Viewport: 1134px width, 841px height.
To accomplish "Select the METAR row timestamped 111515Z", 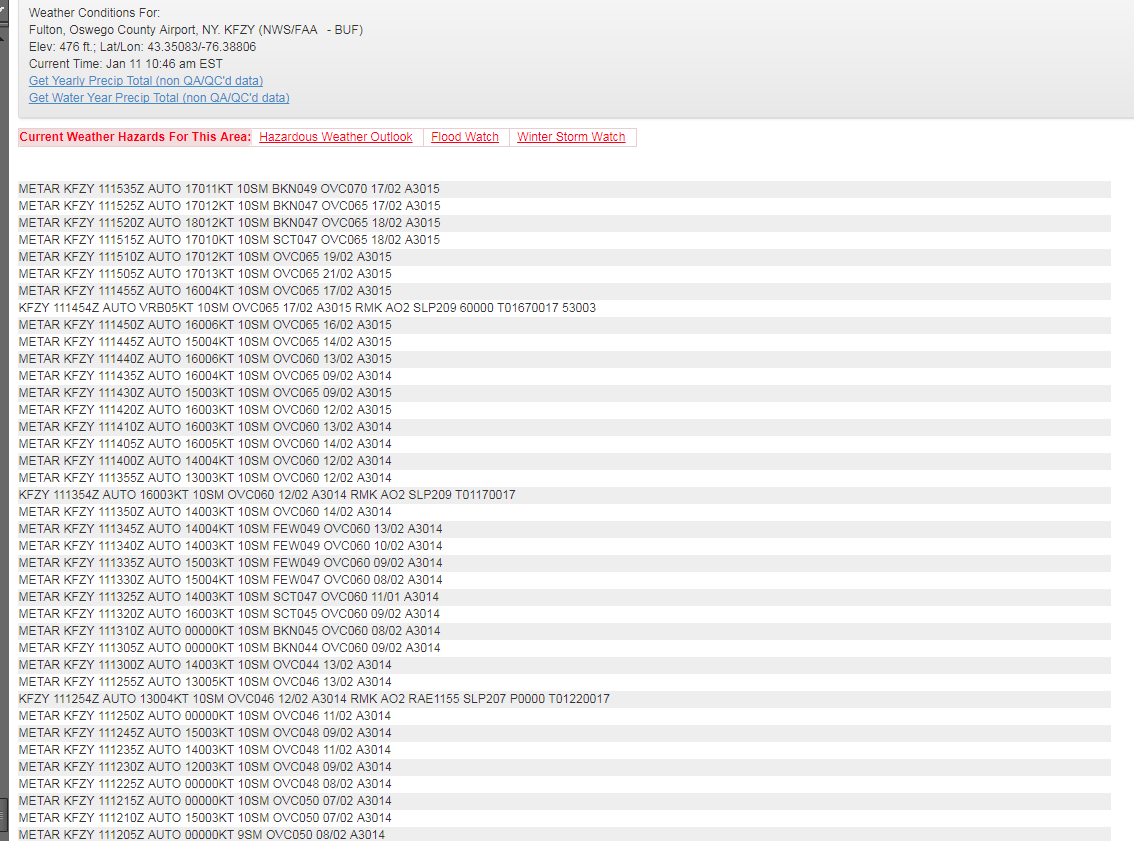I will pyautogui.click(x=564, y=240).
